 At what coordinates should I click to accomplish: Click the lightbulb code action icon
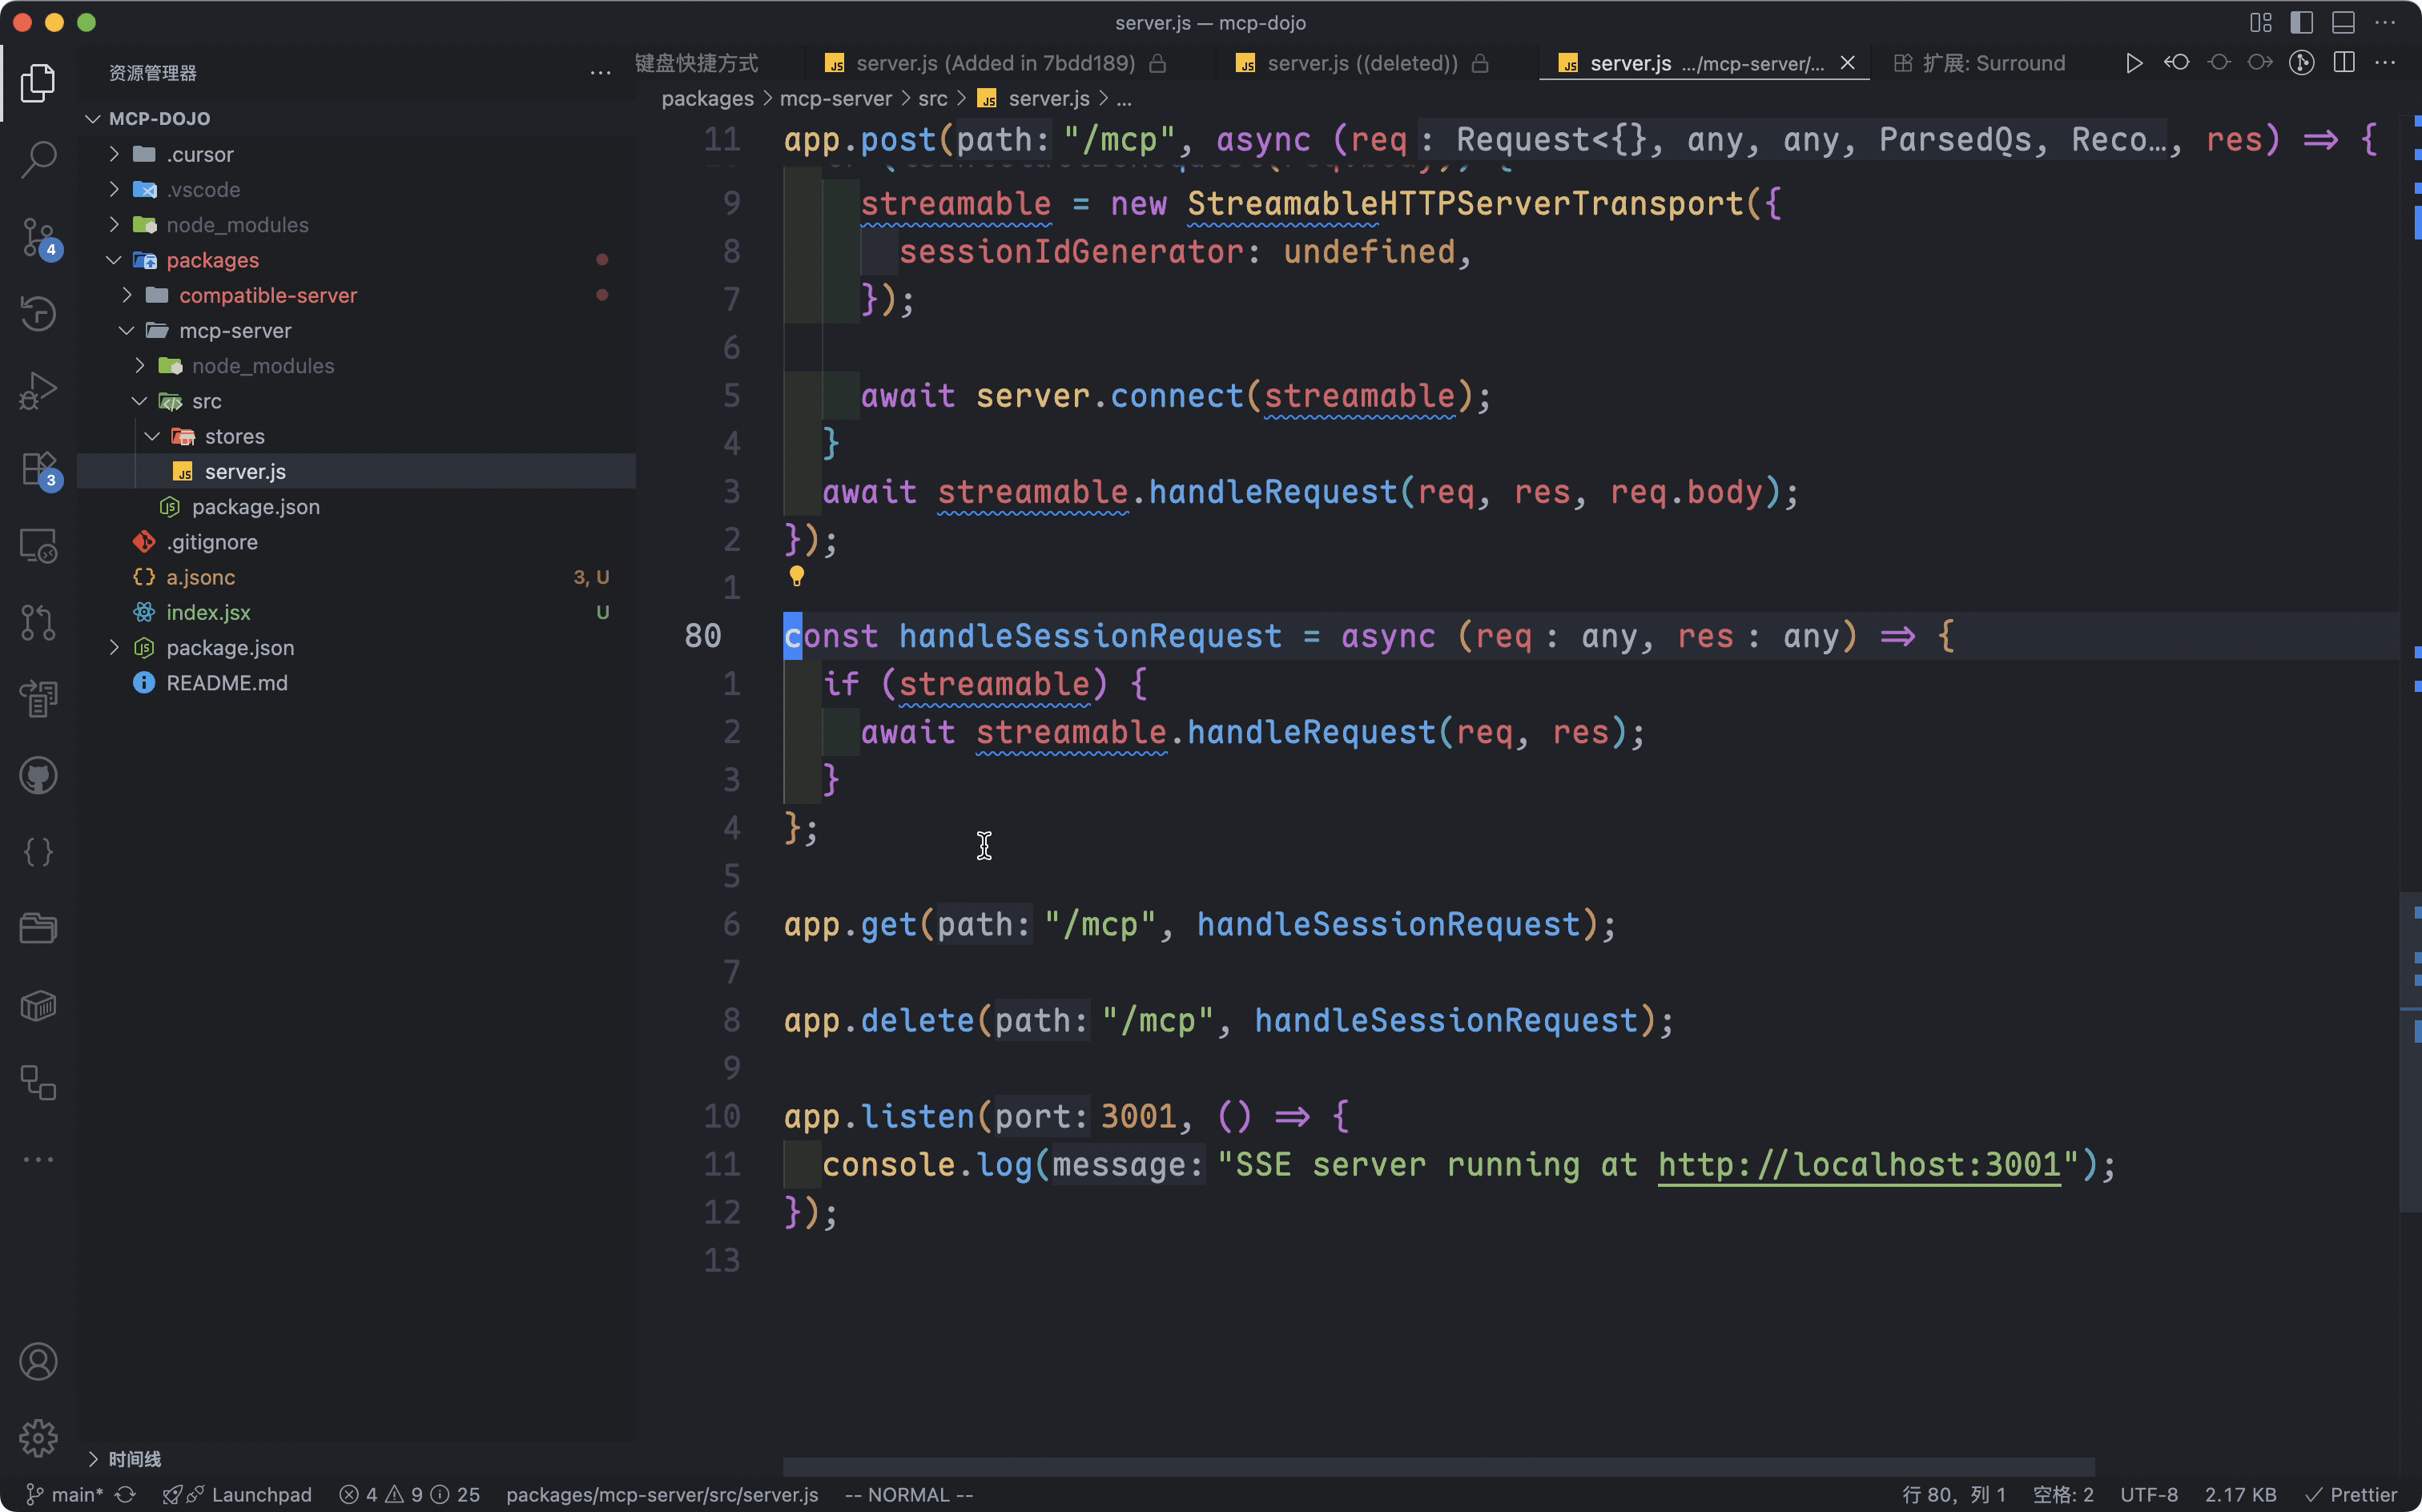(796, 576)
